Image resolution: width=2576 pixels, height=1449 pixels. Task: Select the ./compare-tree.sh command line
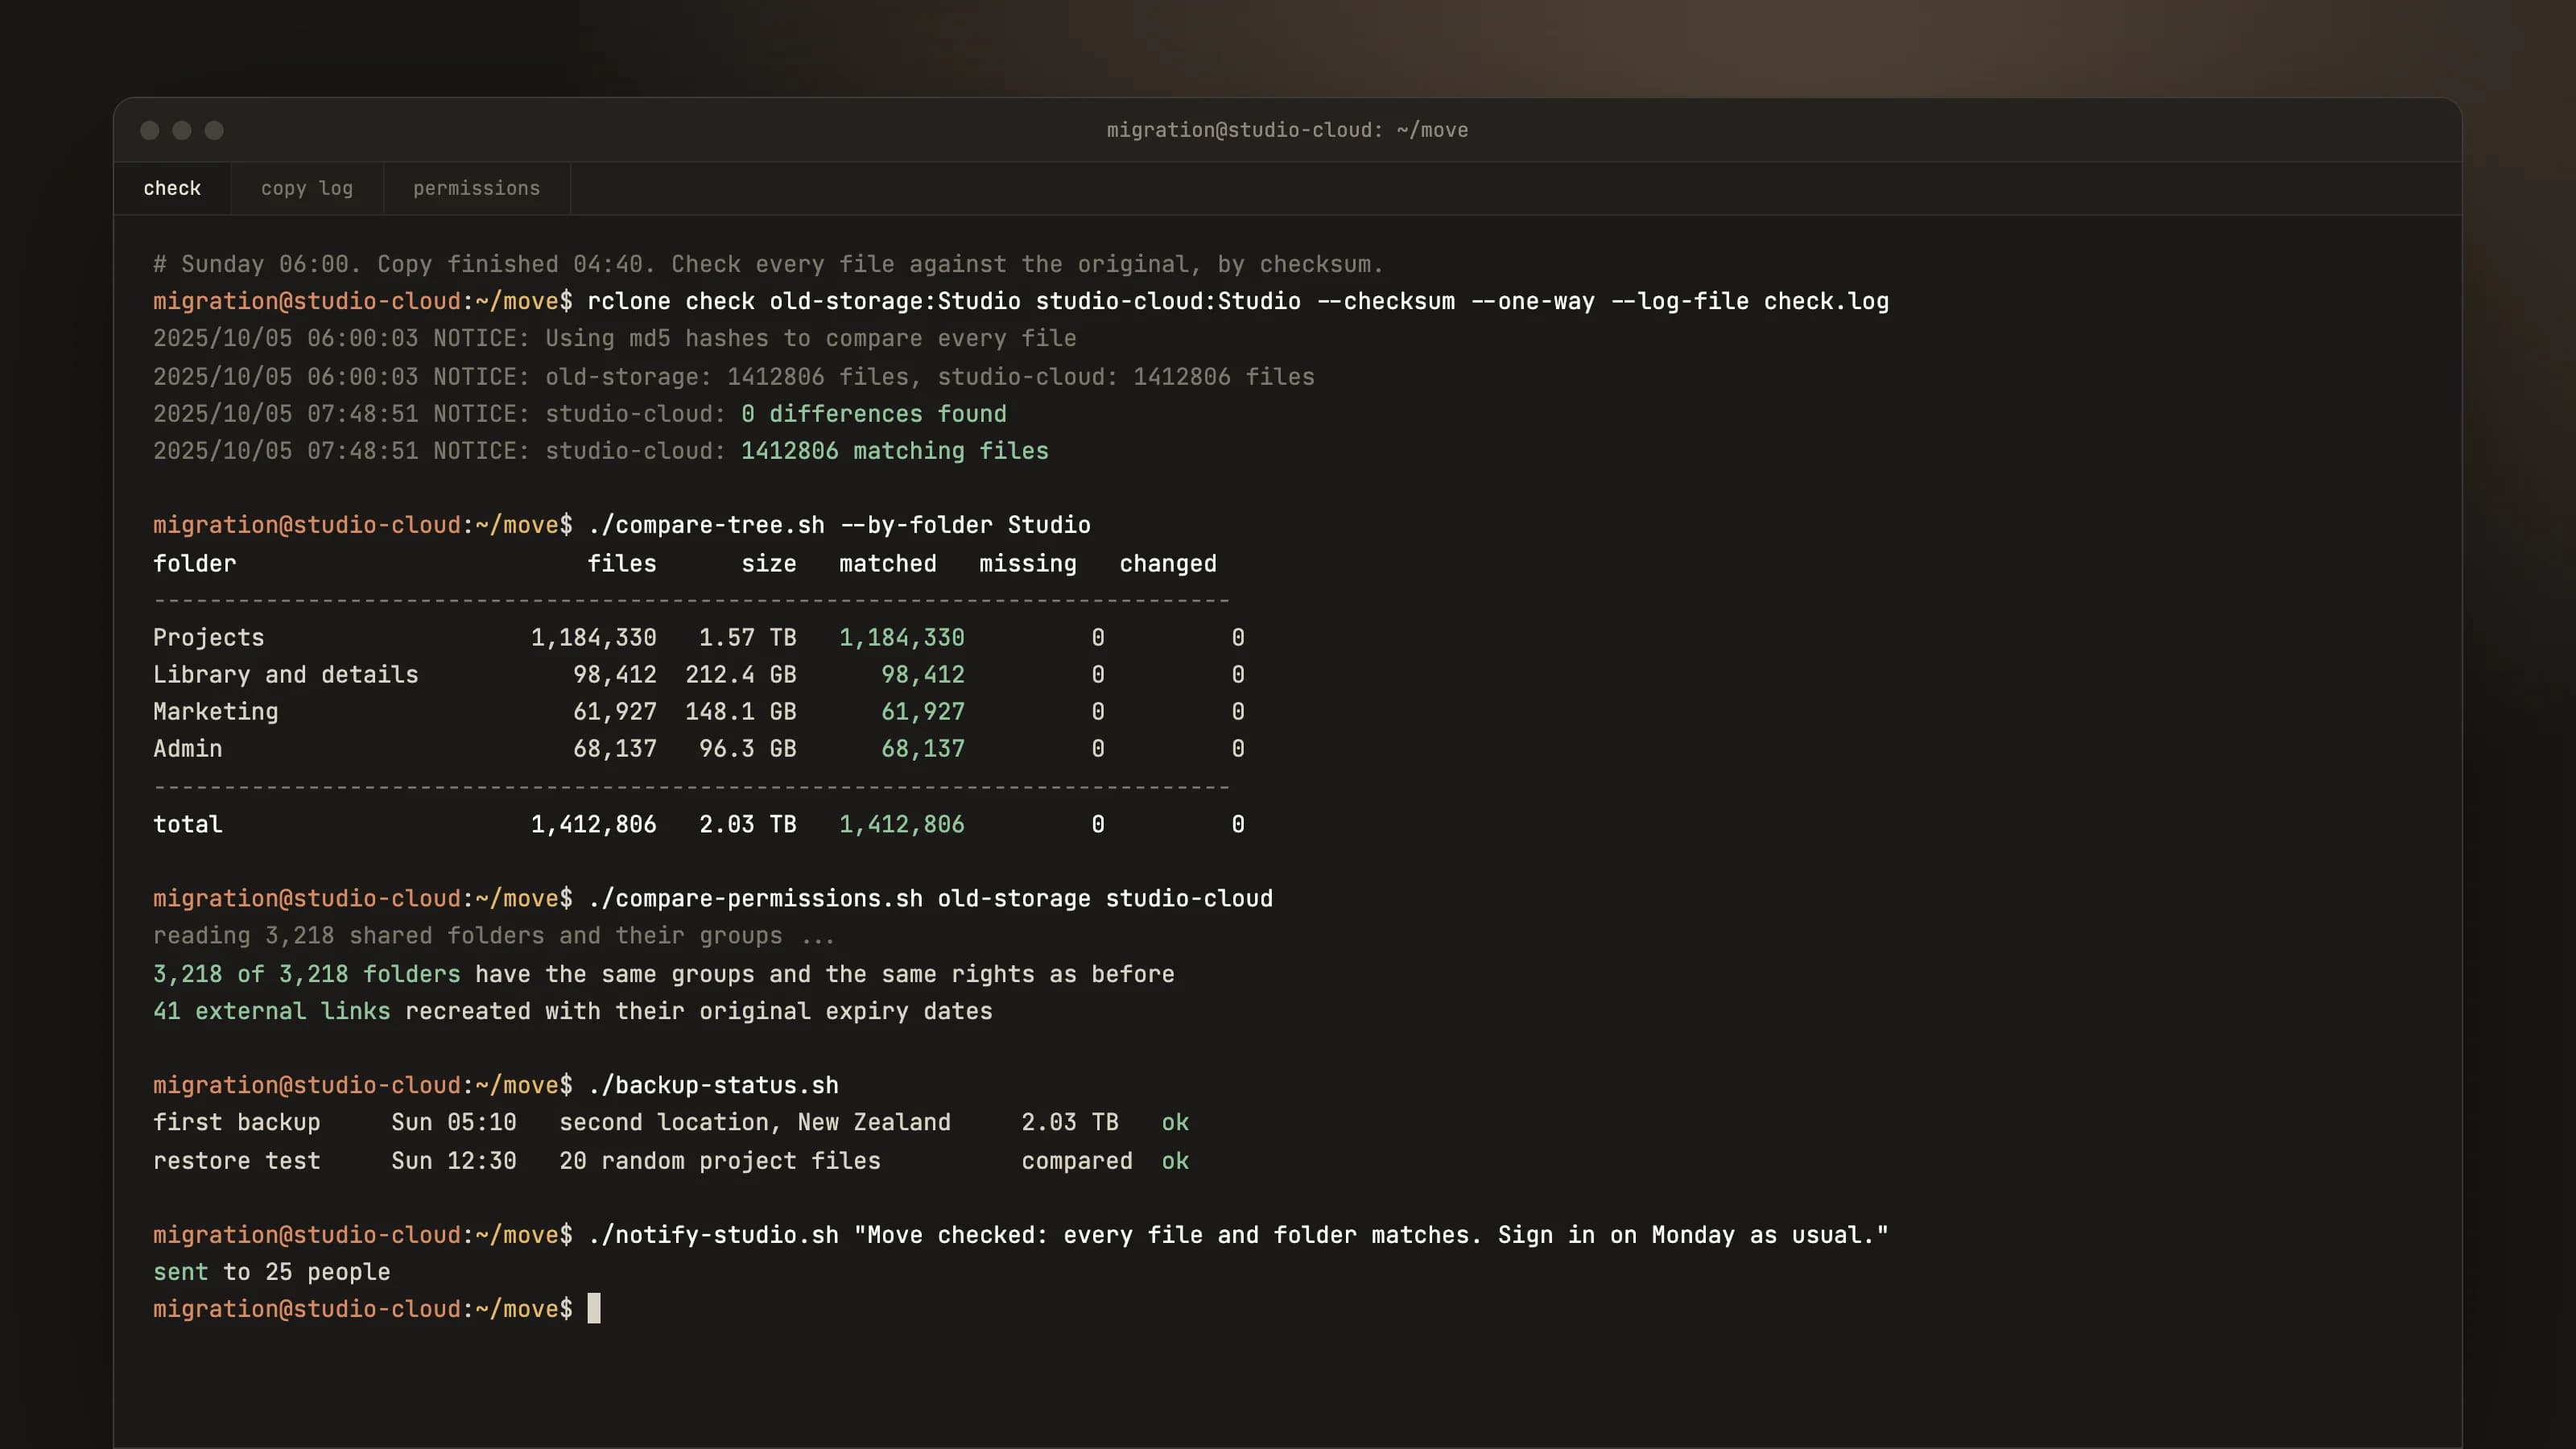pos(622,525)
